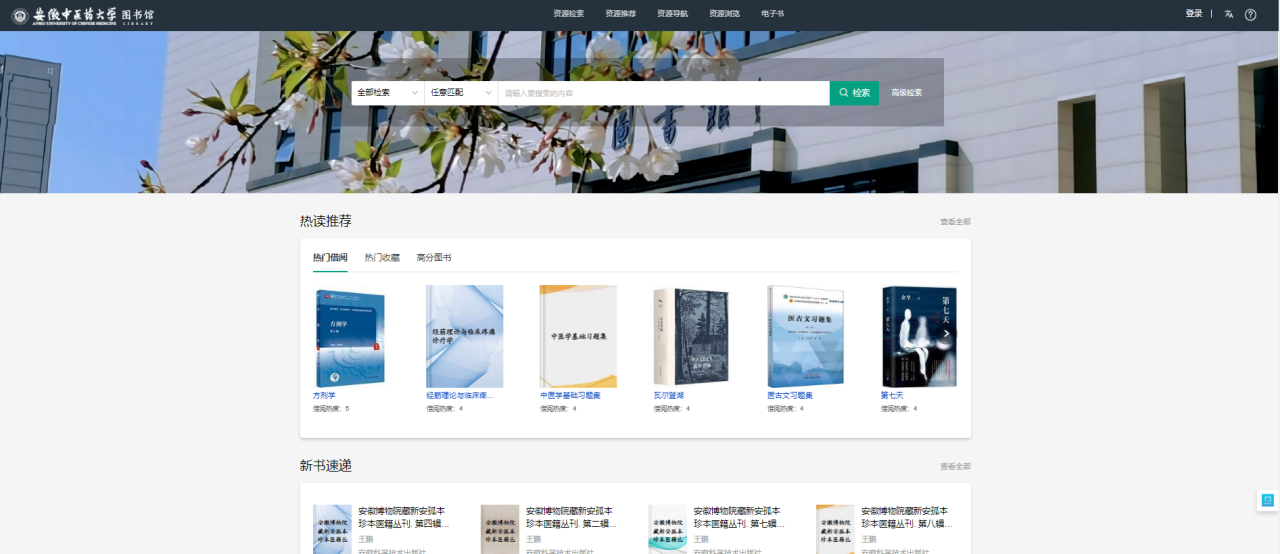The image size is (1280, 554).
Task: Open new book title ending 第八辑
Action: click(x=906, y=517)
